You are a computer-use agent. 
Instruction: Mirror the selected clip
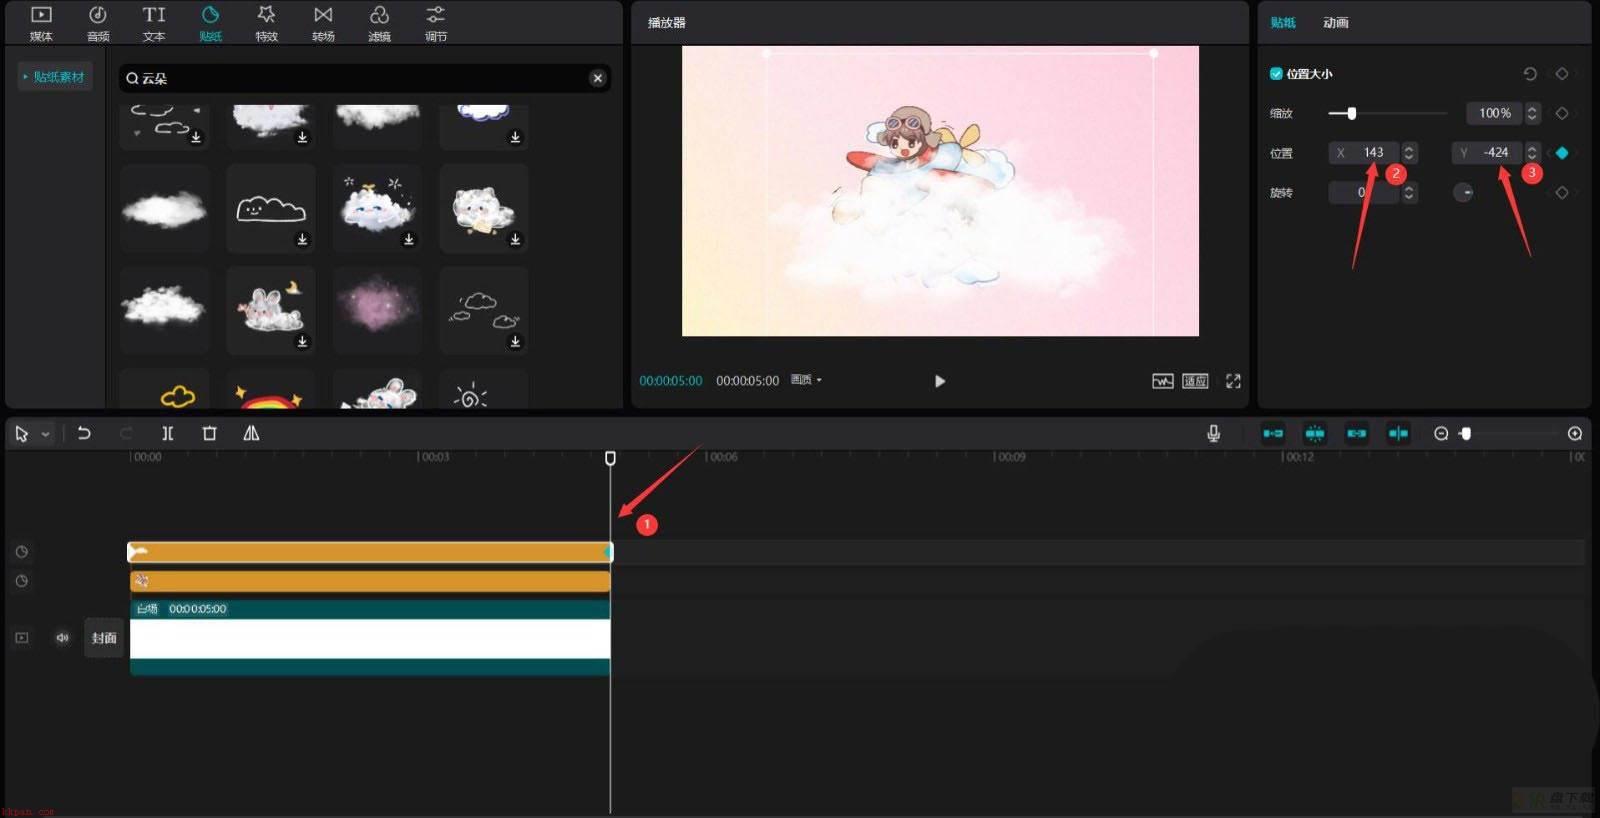pyautogui.click(x=251, y=433)
